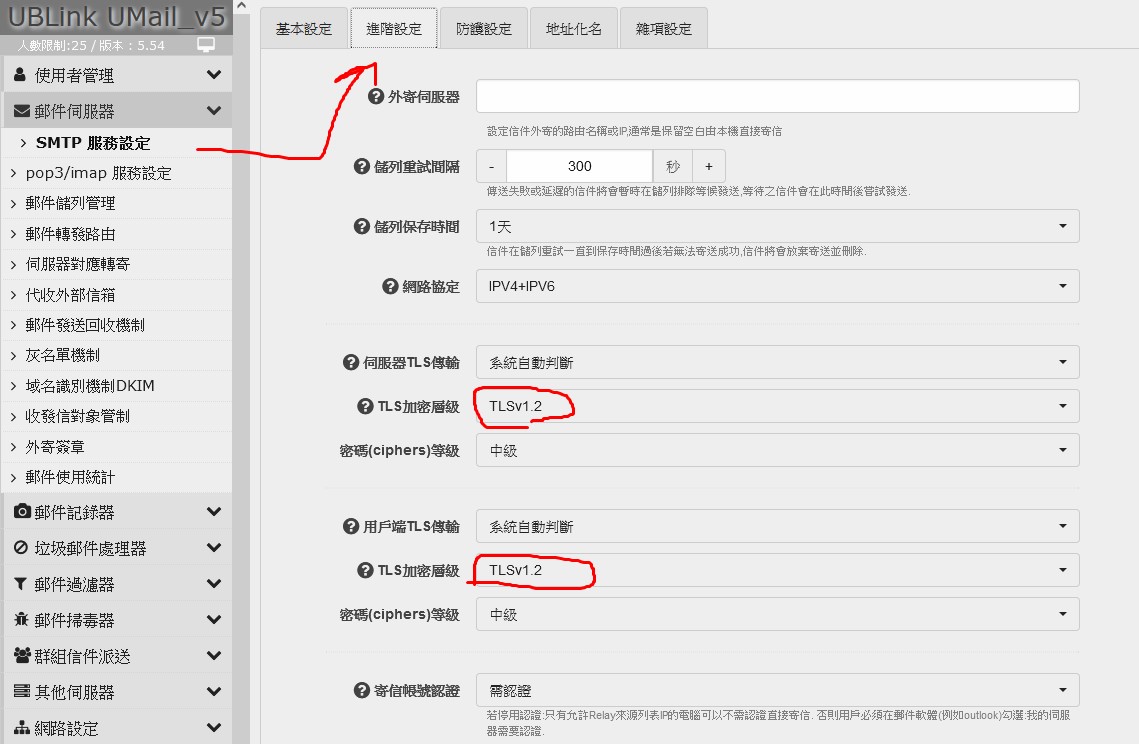The image size is (1139, 744).
Task: Expand the 郵件掃毒器 sidebar section
Action: pos(116,620)
